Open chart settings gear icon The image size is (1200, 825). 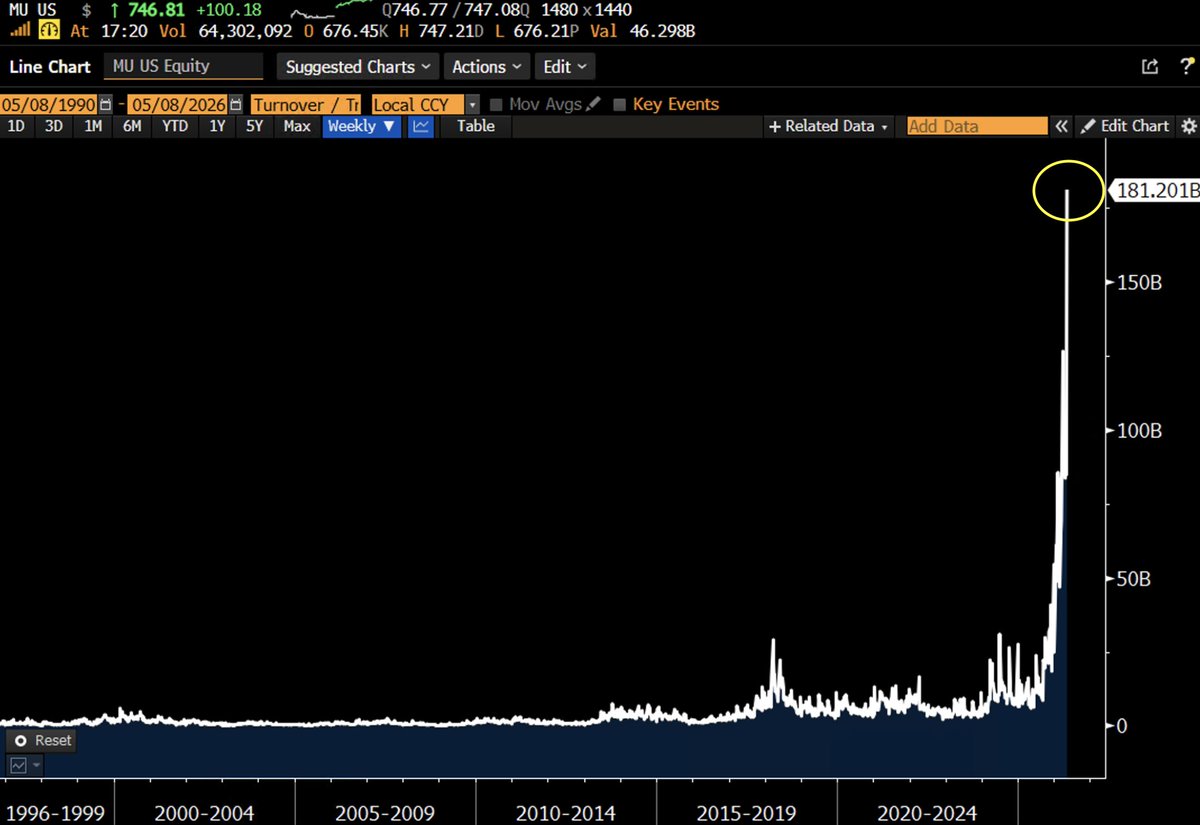(1188, 126)
